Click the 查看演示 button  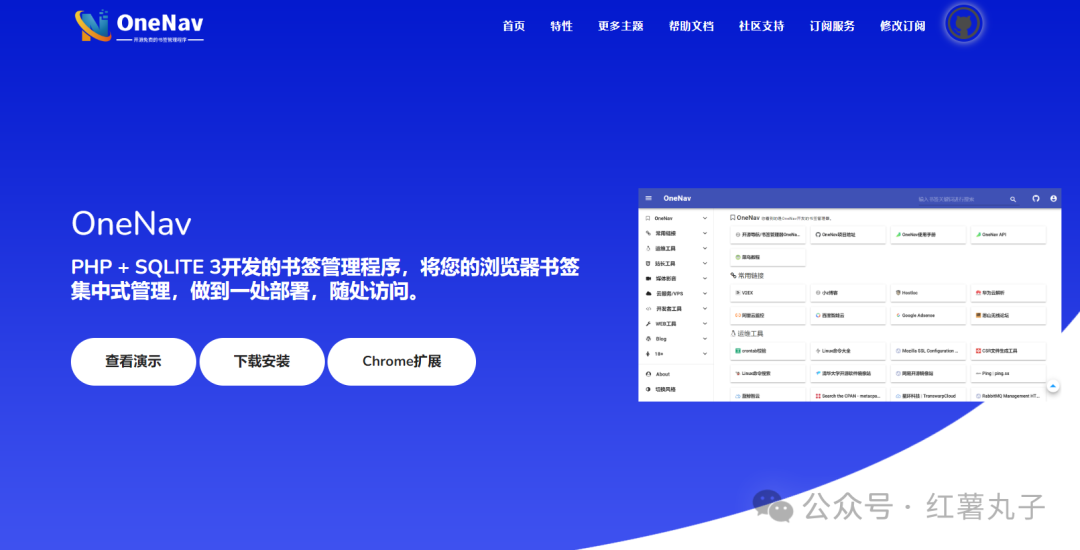133,361
